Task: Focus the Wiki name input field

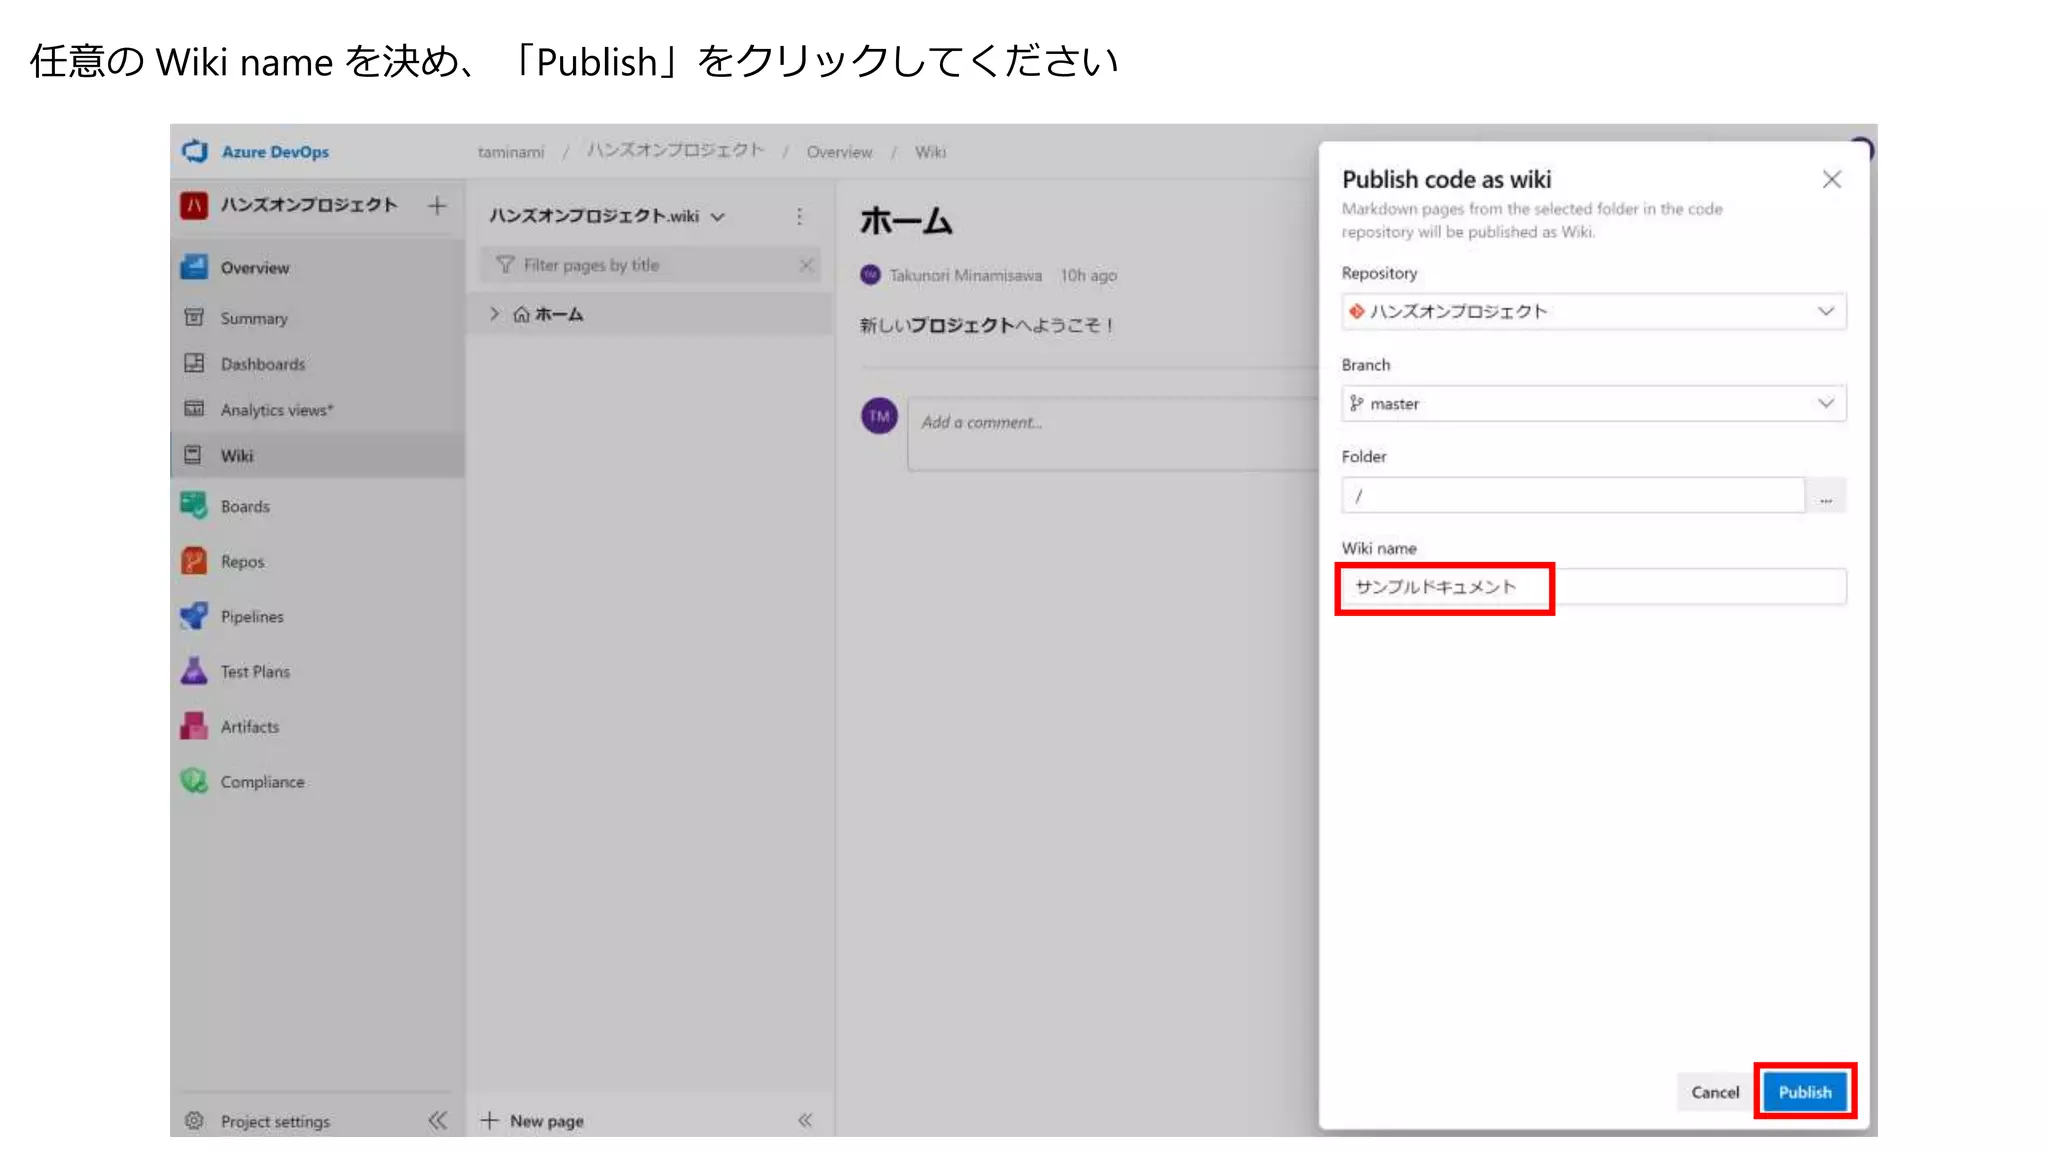Action: coord(1594,587)
